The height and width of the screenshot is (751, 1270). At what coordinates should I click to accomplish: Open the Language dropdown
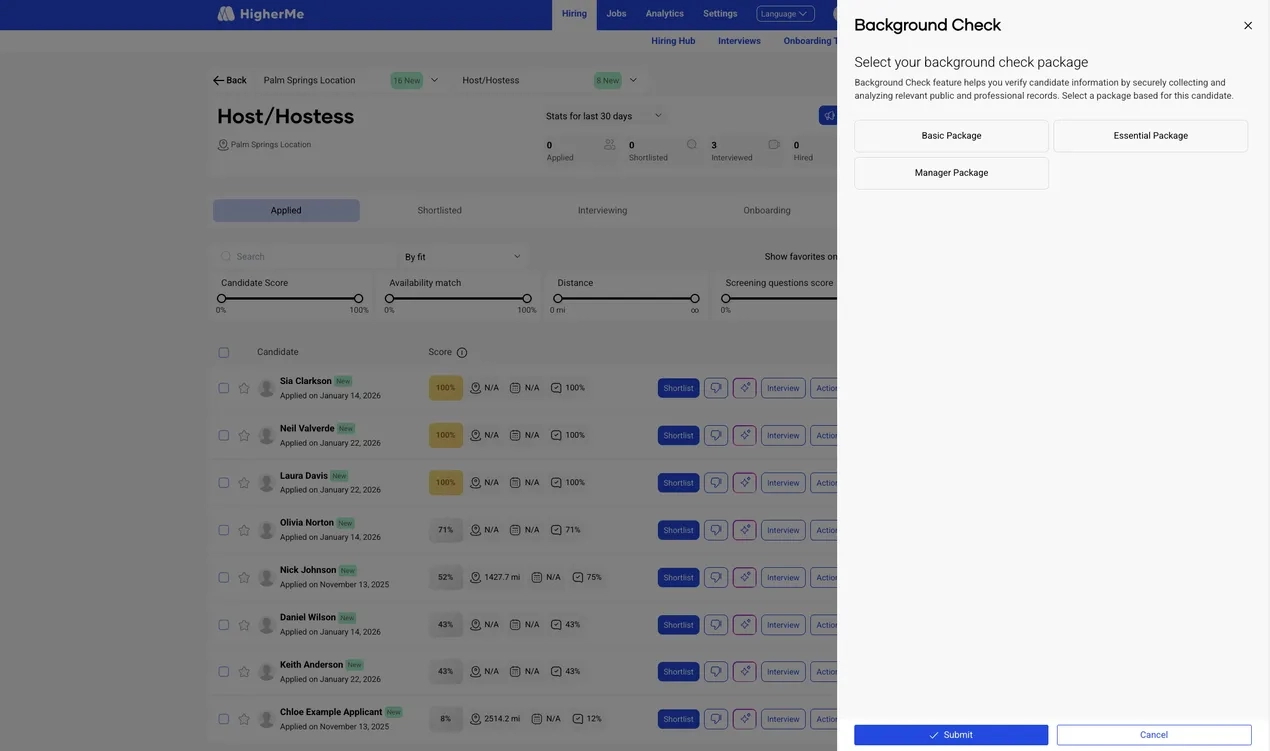pos(785,14)
